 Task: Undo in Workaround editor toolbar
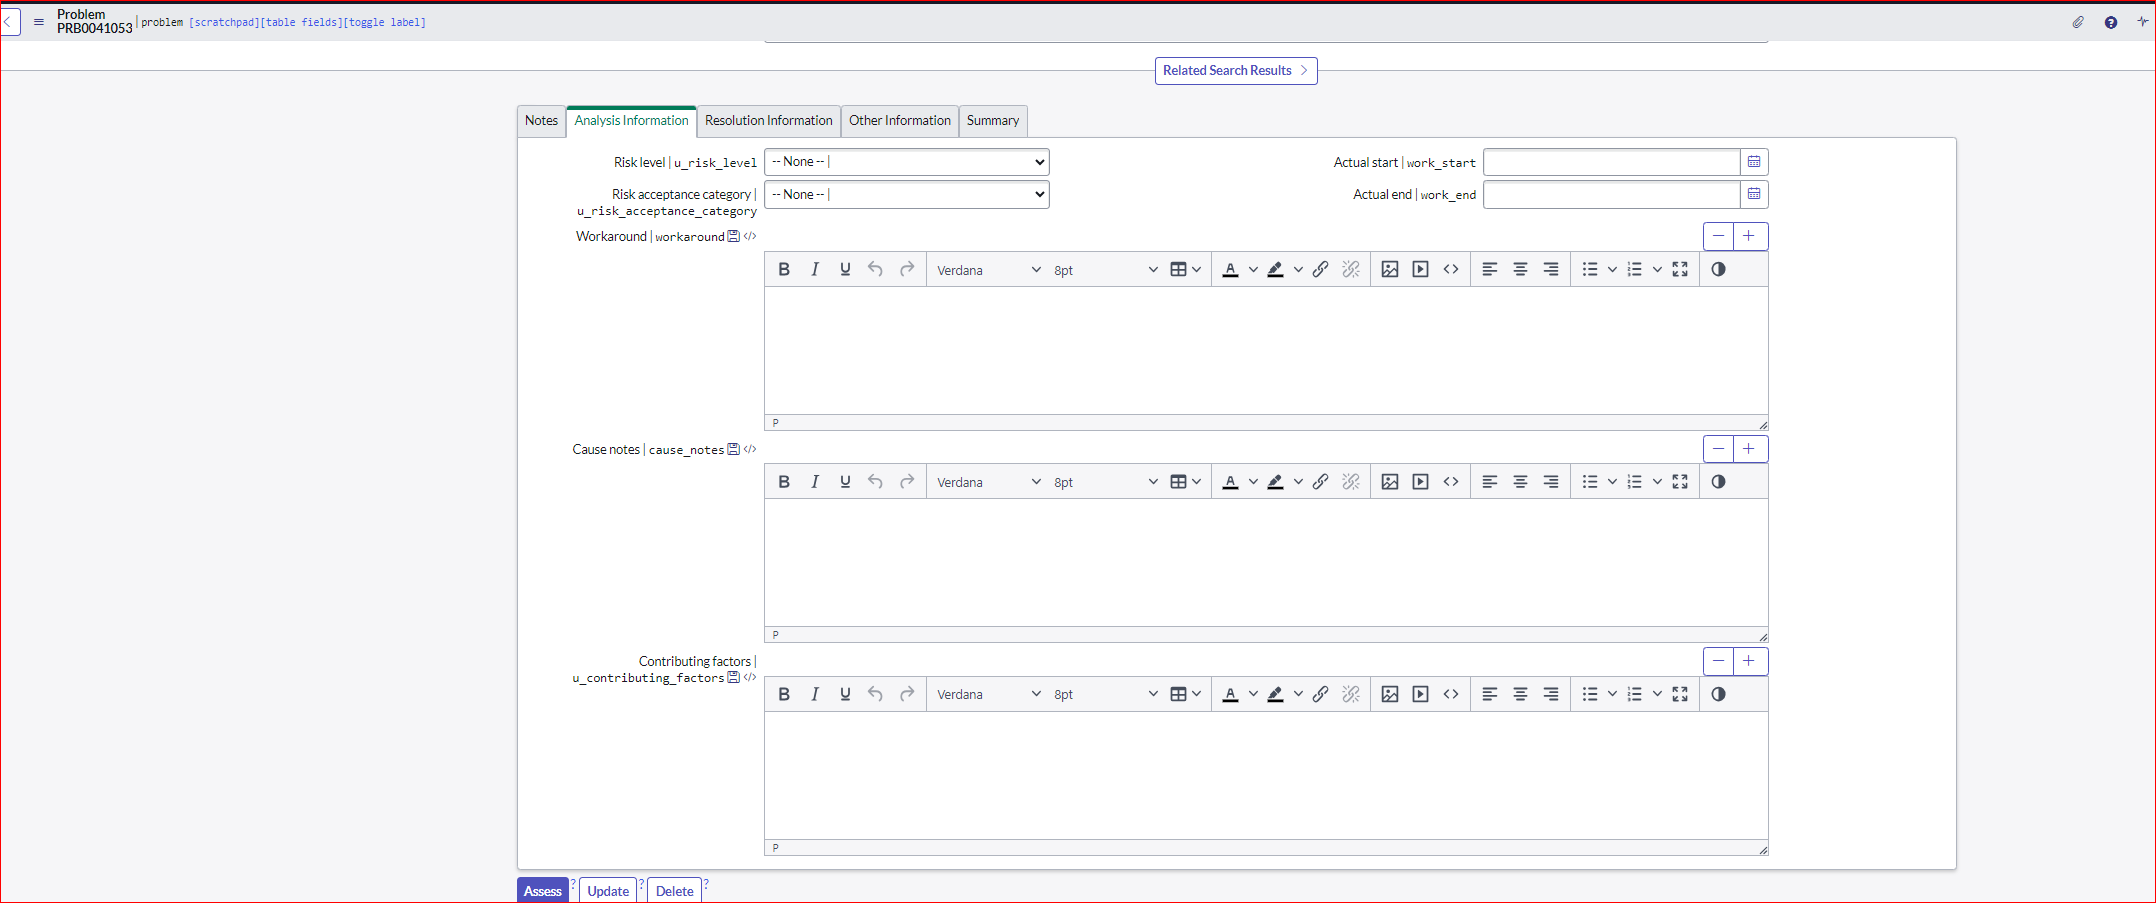click(x=875, y=269)
